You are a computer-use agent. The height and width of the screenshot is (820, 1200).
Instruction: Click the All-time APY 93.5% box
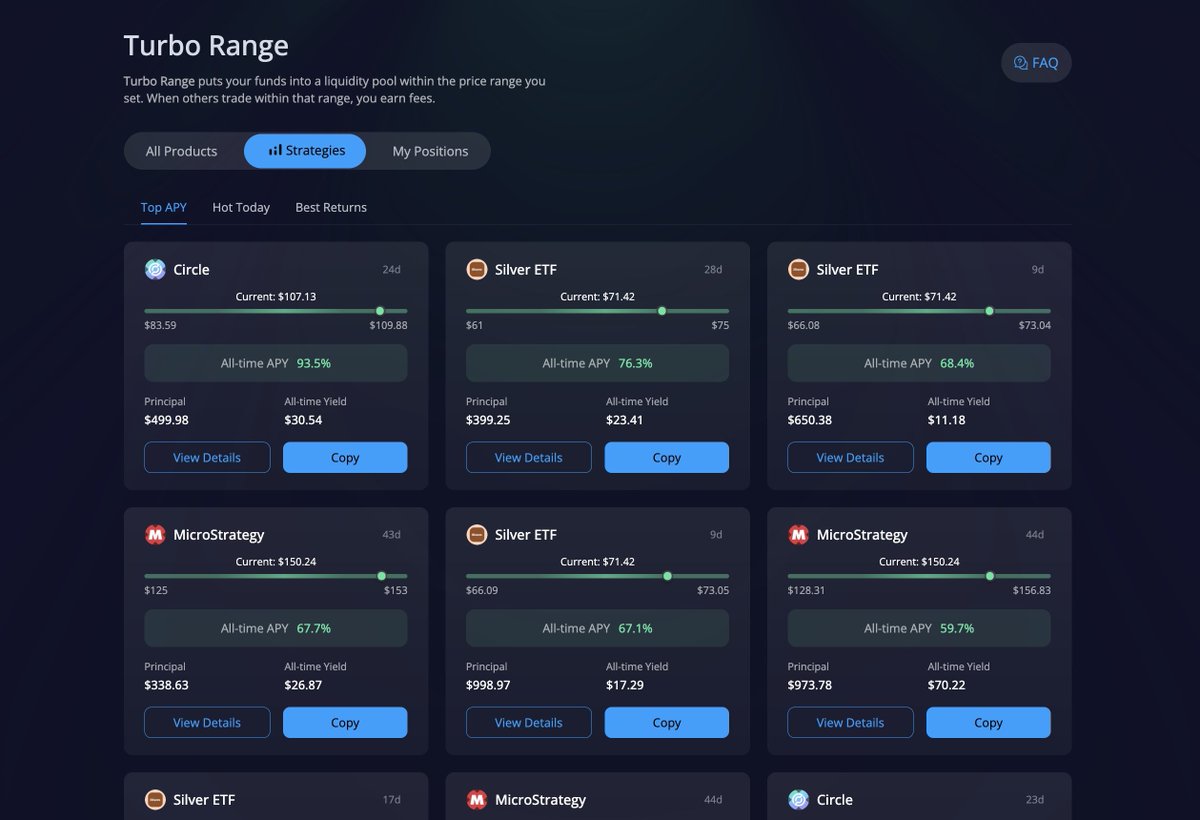pyautogui.click(x=276, y=363)
